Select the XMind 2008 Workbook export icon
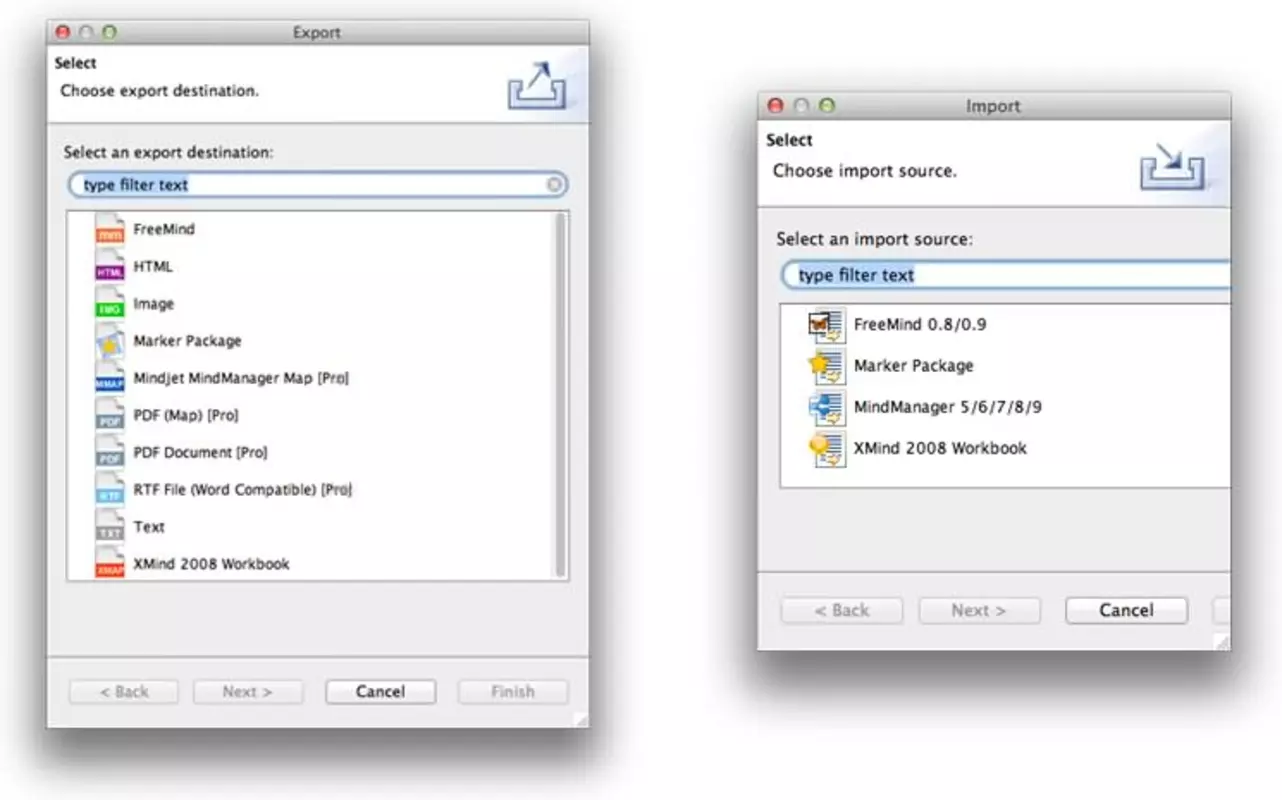Viewport: 1282px width, 800px height. 110,564
